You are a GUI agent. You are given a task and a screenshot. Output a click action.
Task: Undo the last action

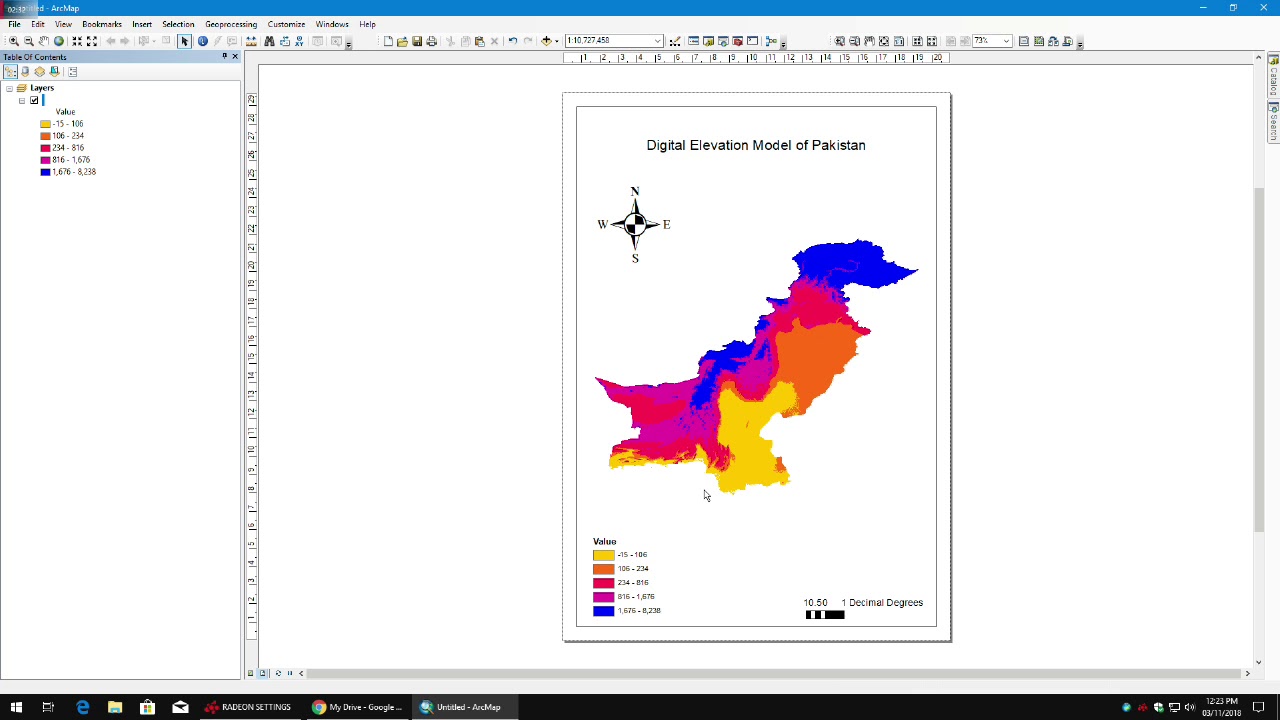(512, 41)
